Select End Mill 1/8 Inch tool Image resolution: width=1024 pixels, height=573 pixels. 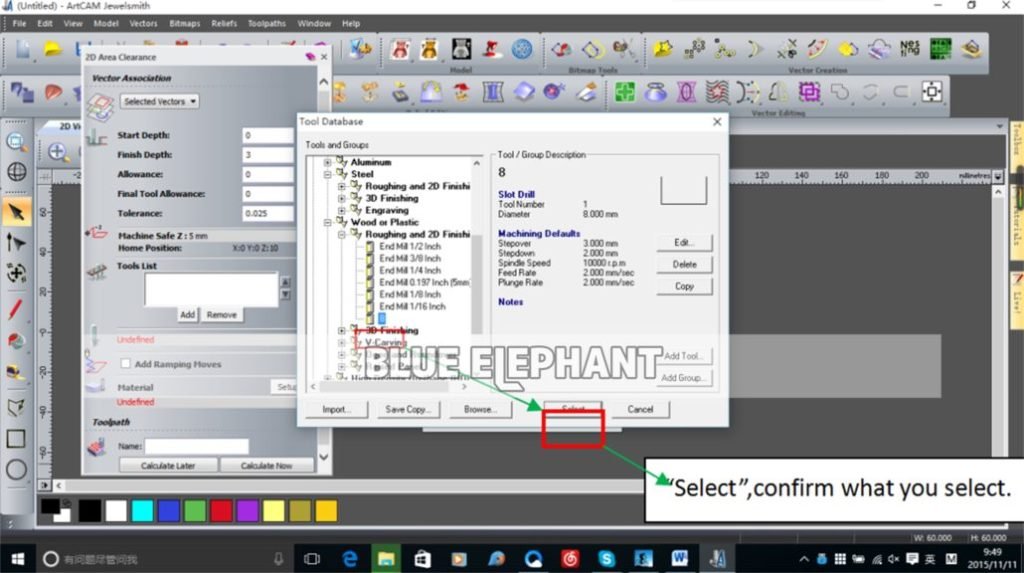(409, 295)
